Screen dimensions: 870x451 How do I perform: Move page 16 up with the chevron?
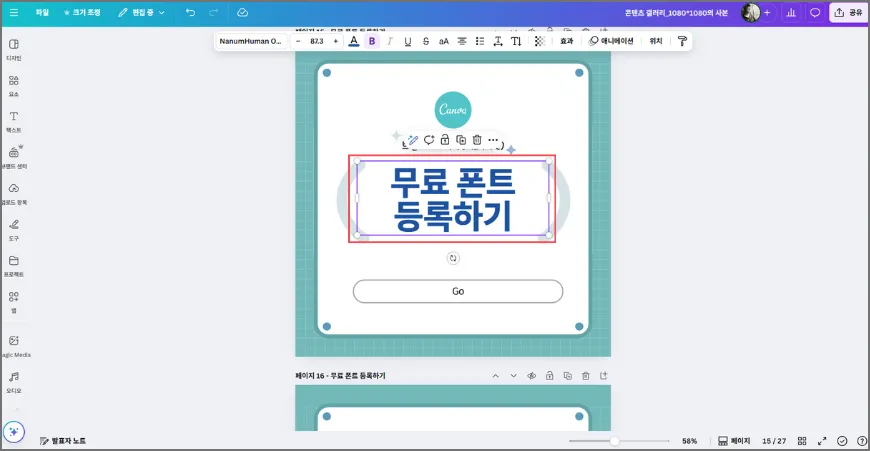pos(495,376)
